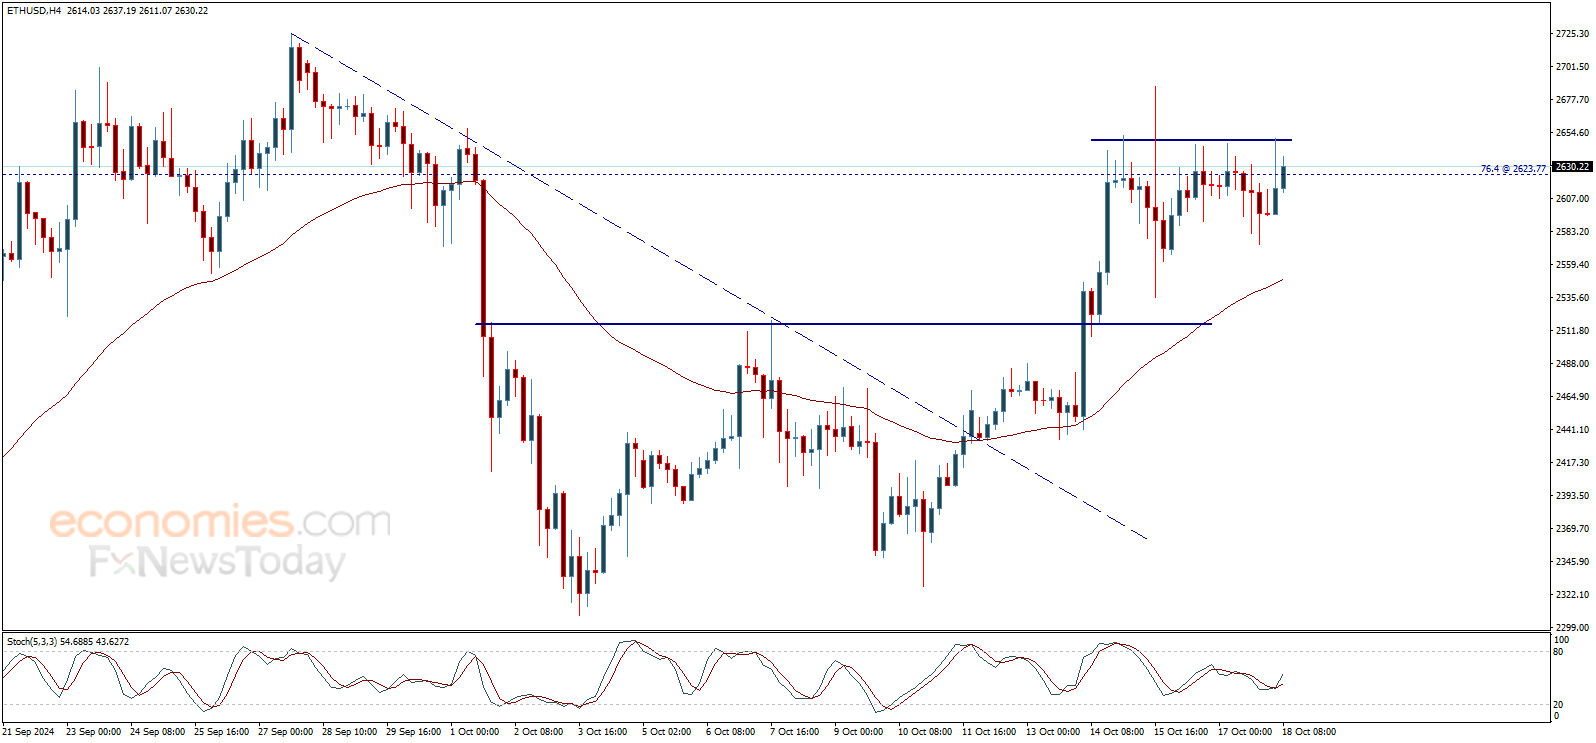Select the upper blue resistance line near 2649
The height and width of the screenshot is (743, 1596).
1191,140
